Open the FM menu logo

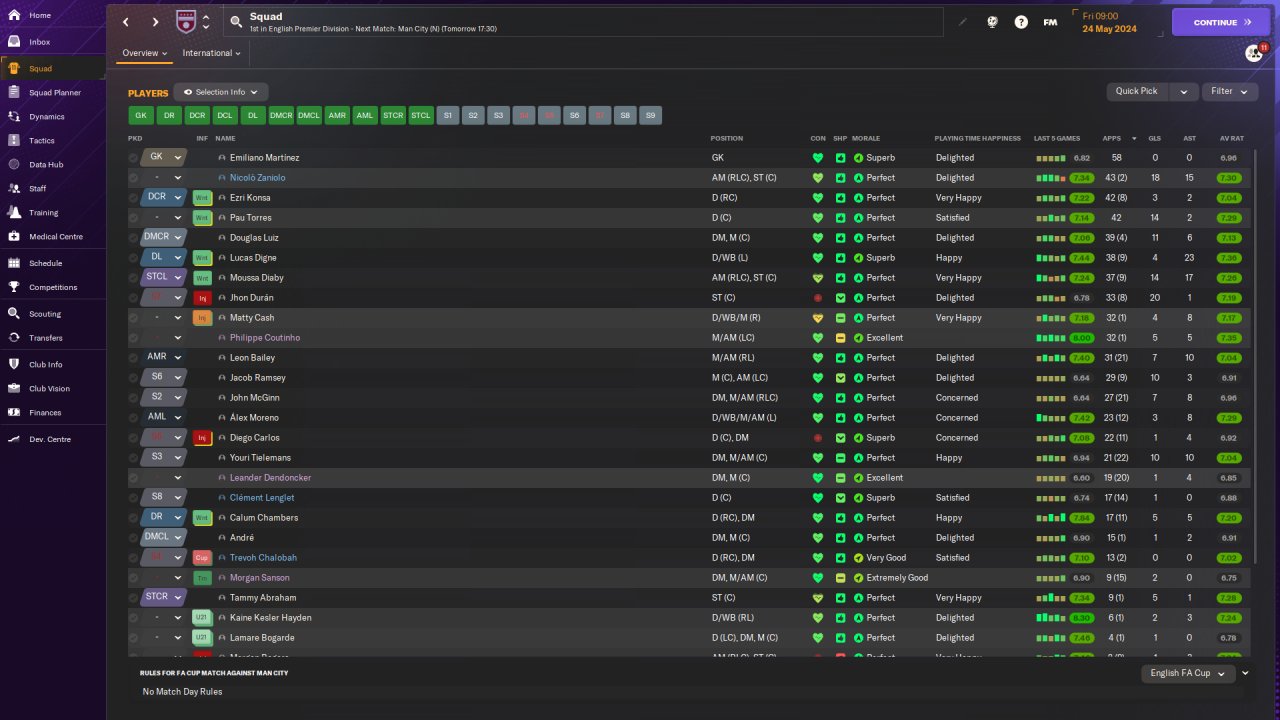1050,22
